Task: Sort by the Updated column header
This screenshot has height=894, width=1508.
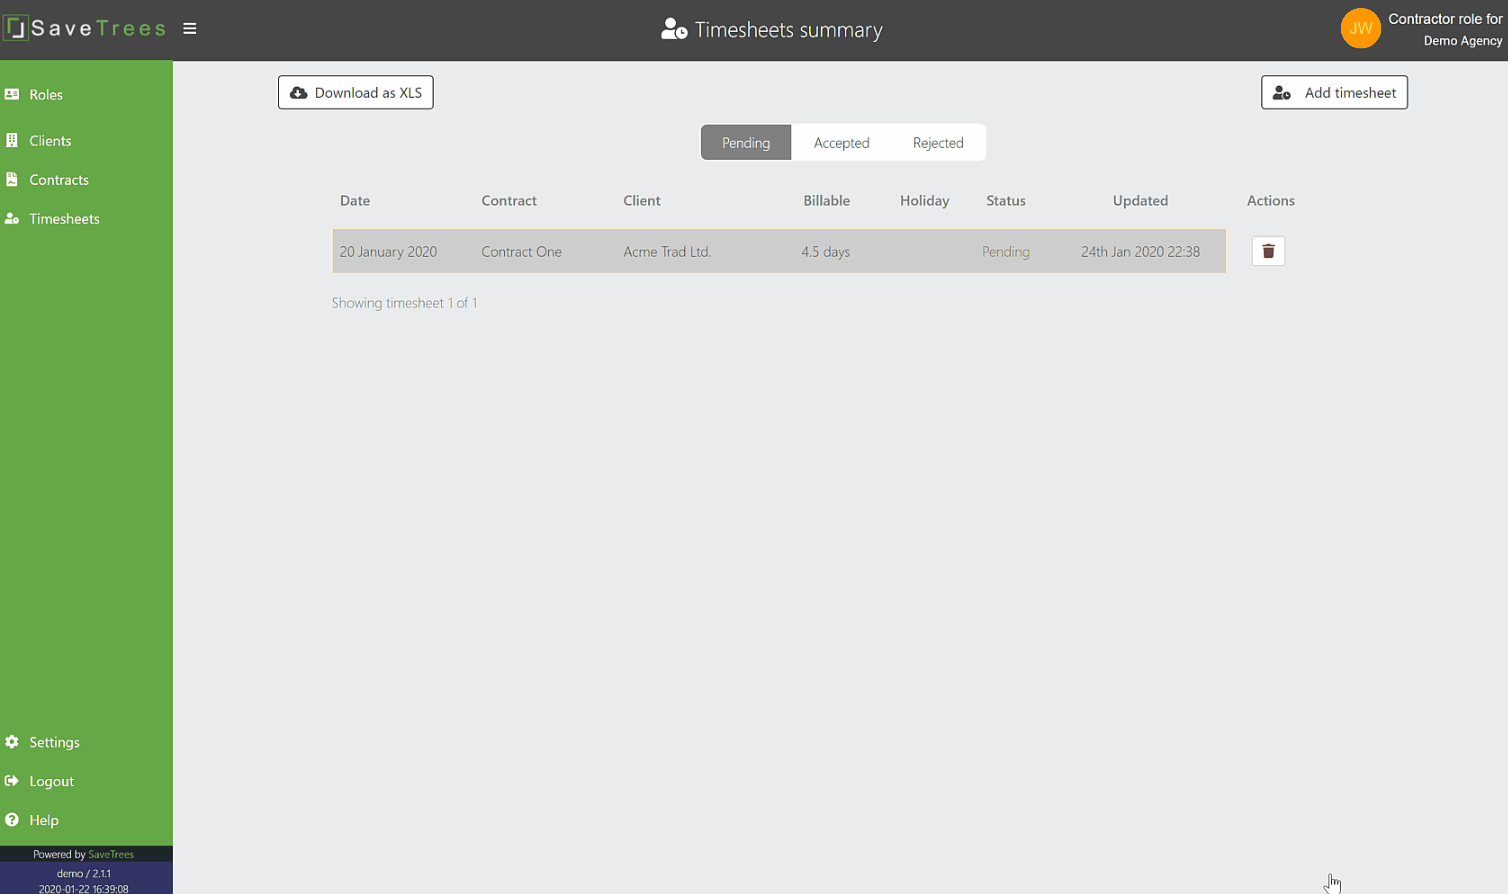Action: tap(1140, 201)
